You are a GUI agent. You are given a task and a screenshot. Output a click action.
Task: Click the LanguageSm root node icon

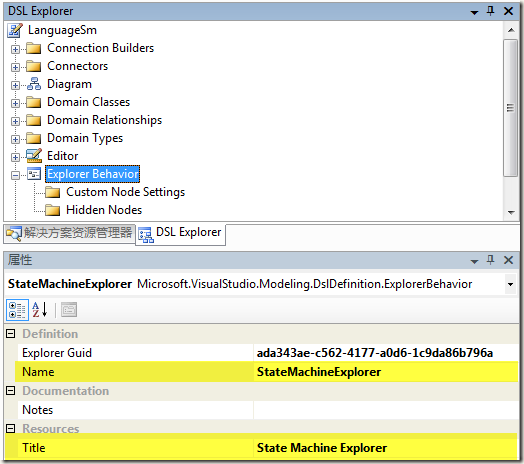point(15,30)
